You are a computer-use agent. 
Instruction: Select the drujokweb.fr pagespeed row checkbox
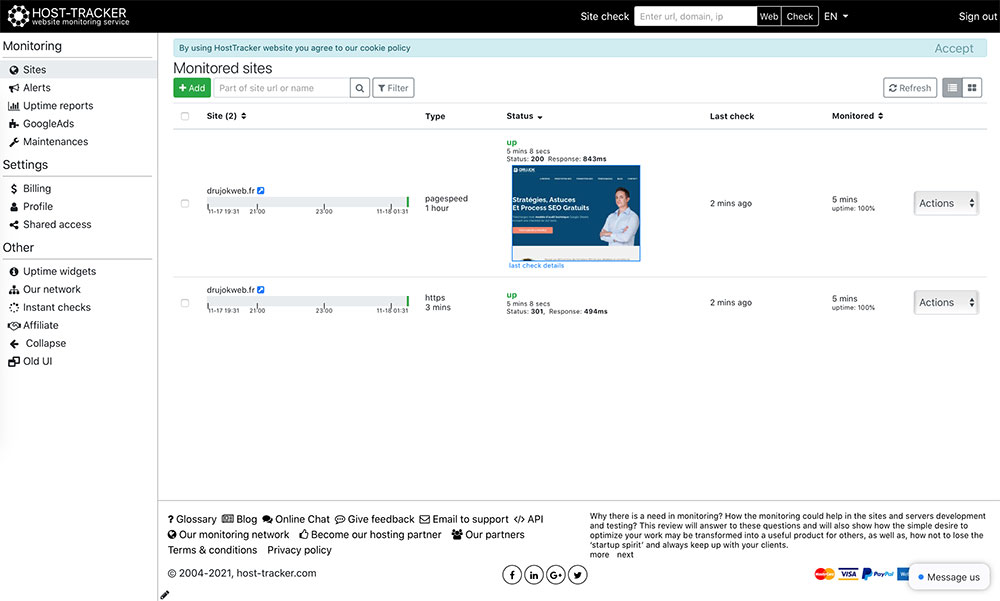click(x=185, y=204)
